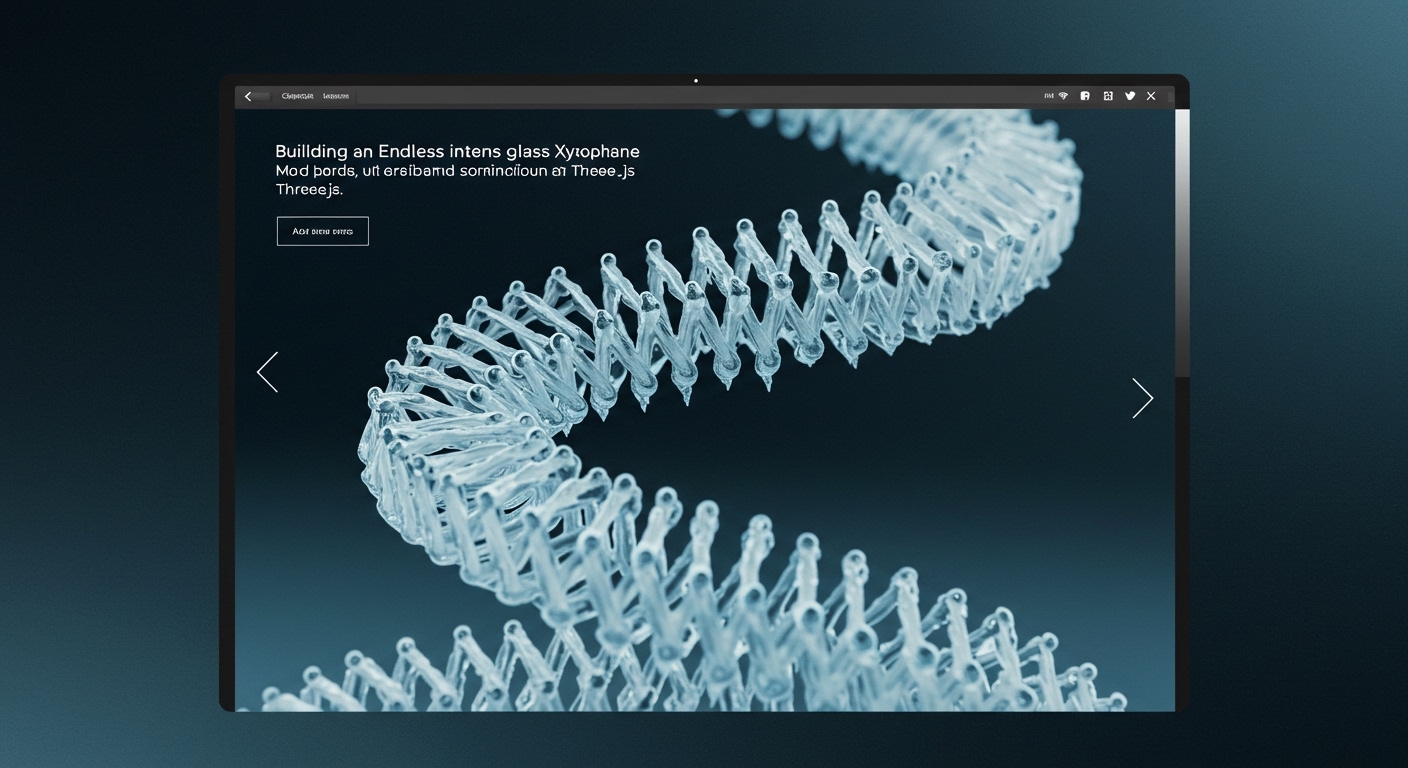
Task: Show the previous slide with left chevron
Action: (x=267, y=372)
